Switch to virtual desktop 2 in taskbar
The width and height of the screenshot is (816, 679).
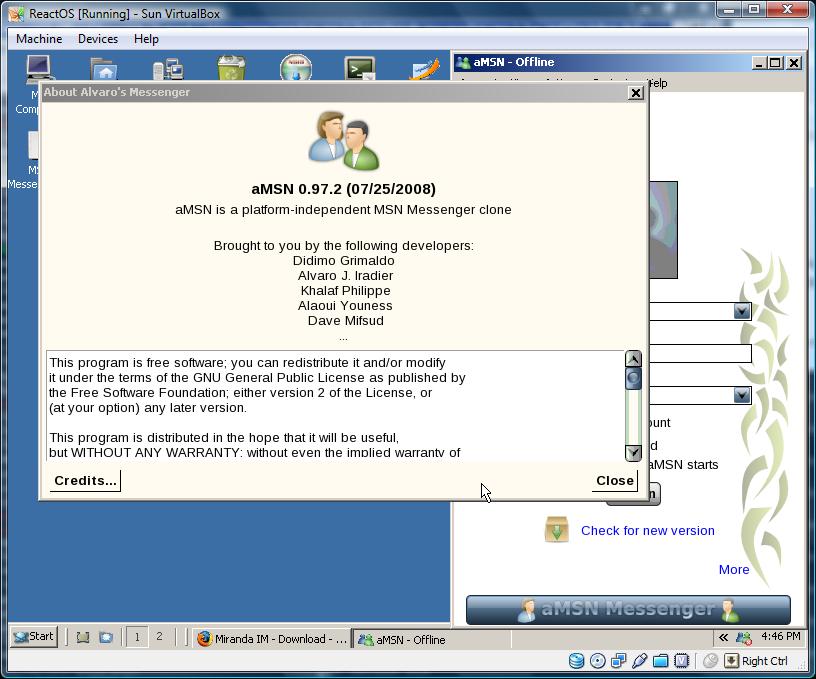tap(159, 637)
